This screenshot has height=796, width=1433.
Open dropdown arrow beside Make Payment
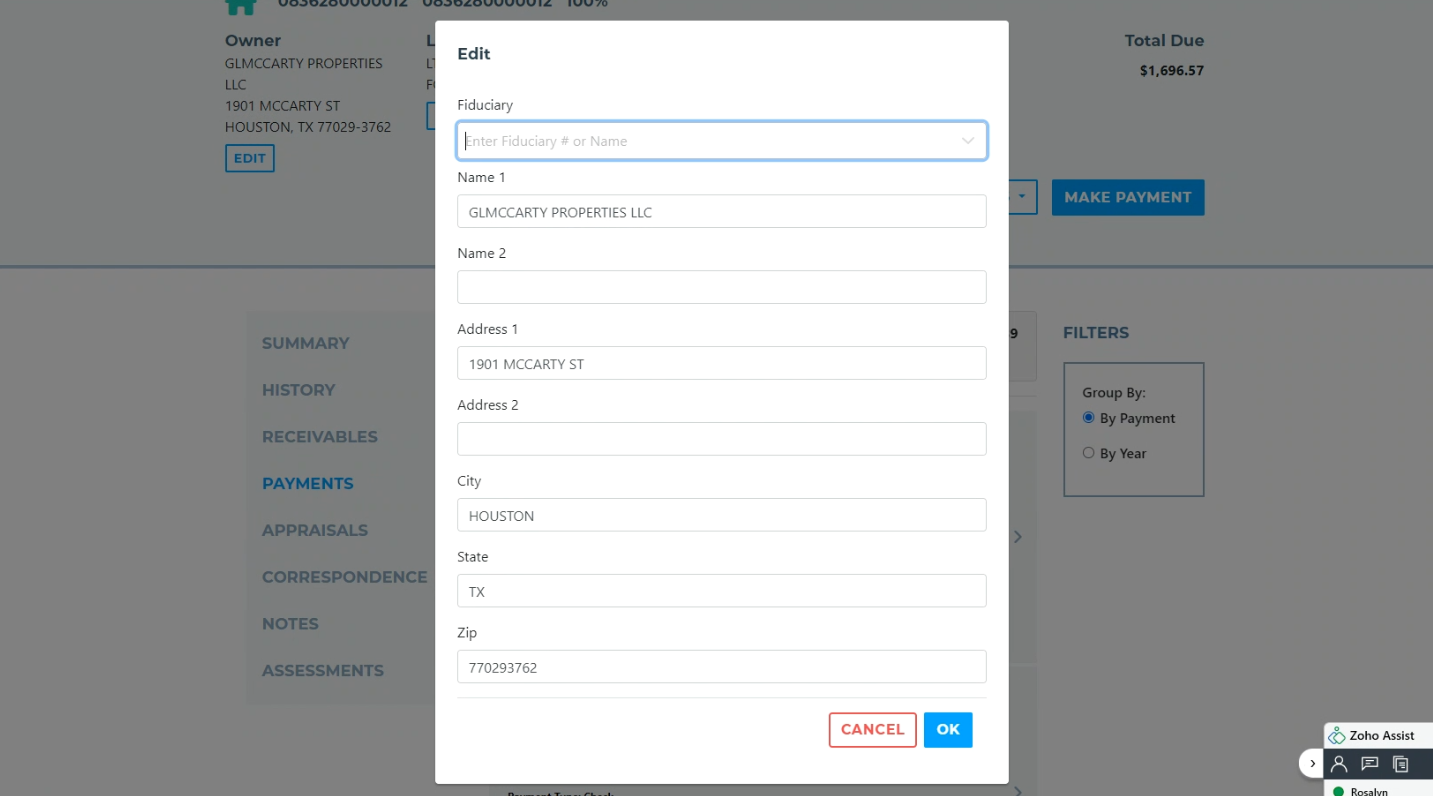[x=1022, y=197]
